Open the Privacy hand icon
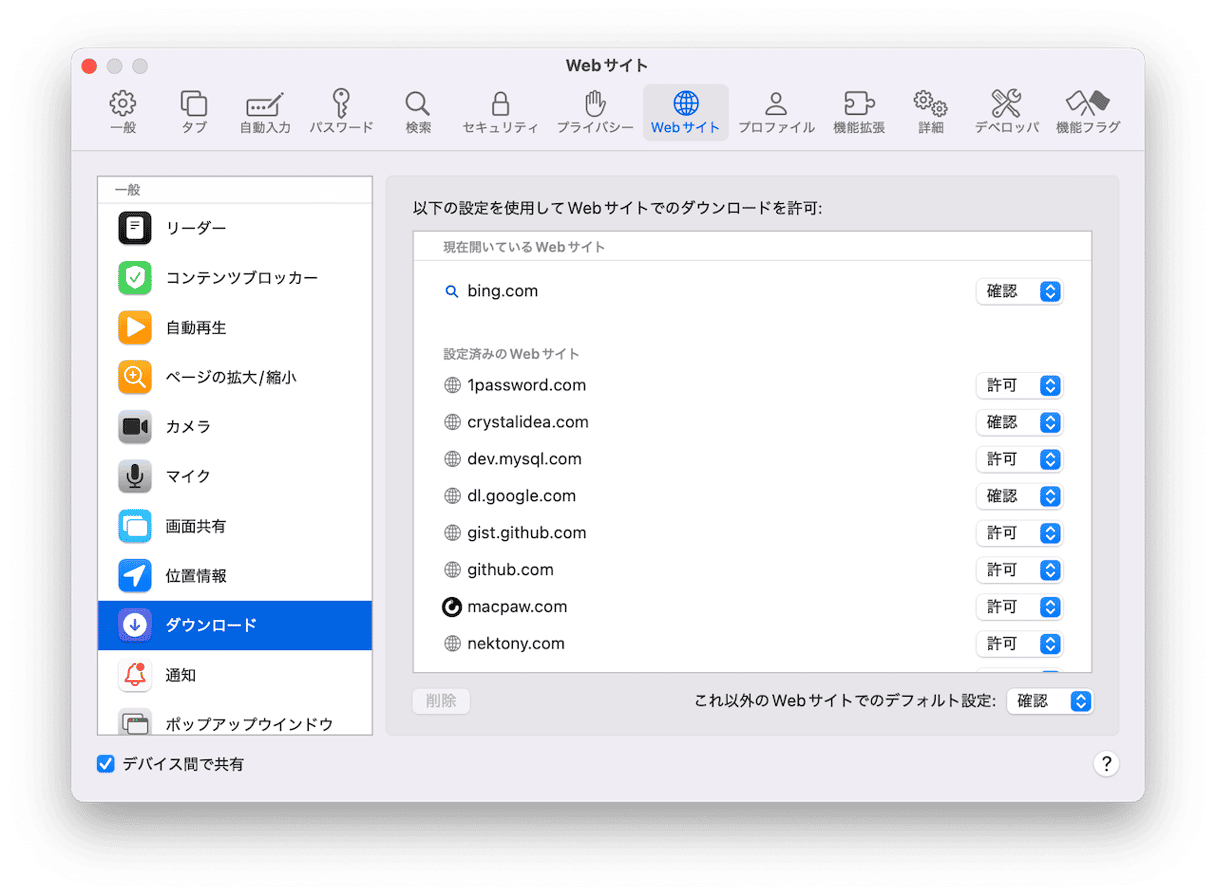 click(595, 104)
